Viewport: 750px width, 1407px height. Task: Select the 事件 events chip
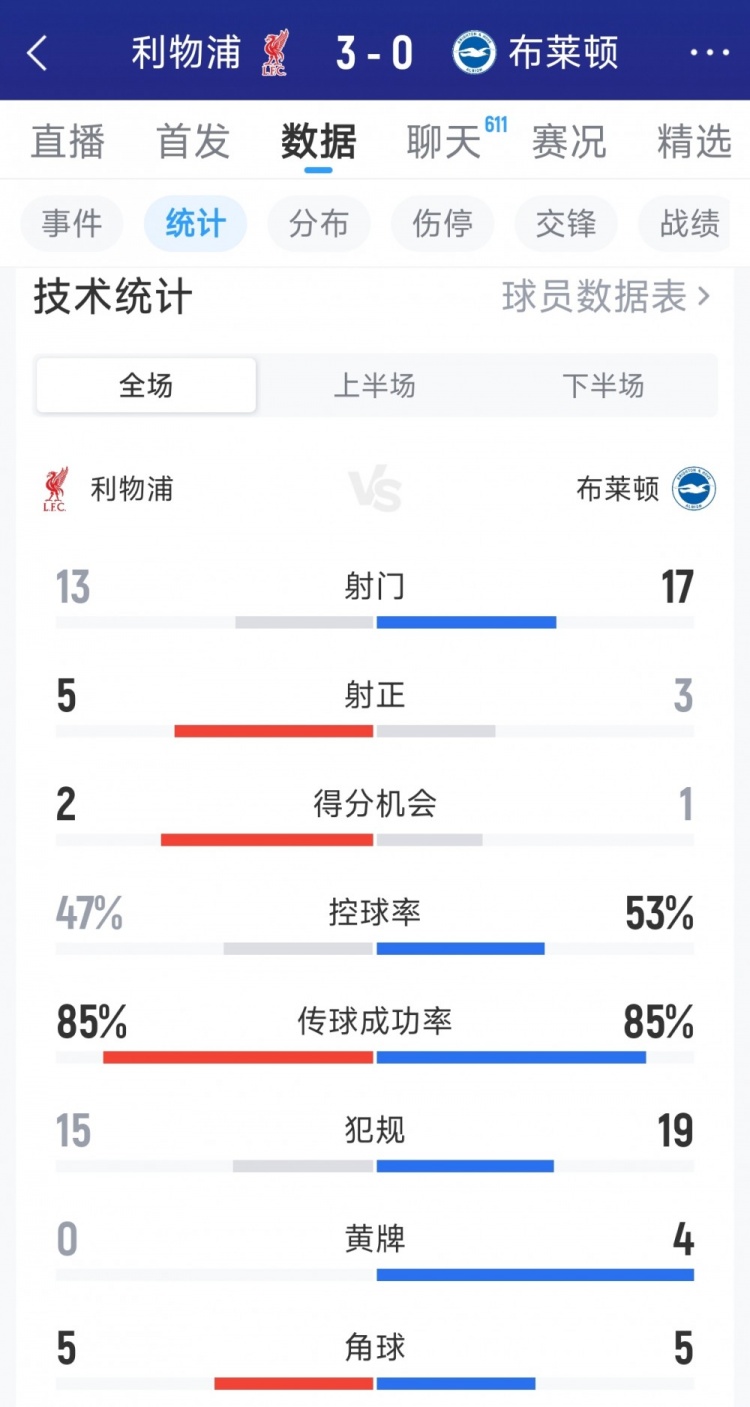(x=72, y=223)
